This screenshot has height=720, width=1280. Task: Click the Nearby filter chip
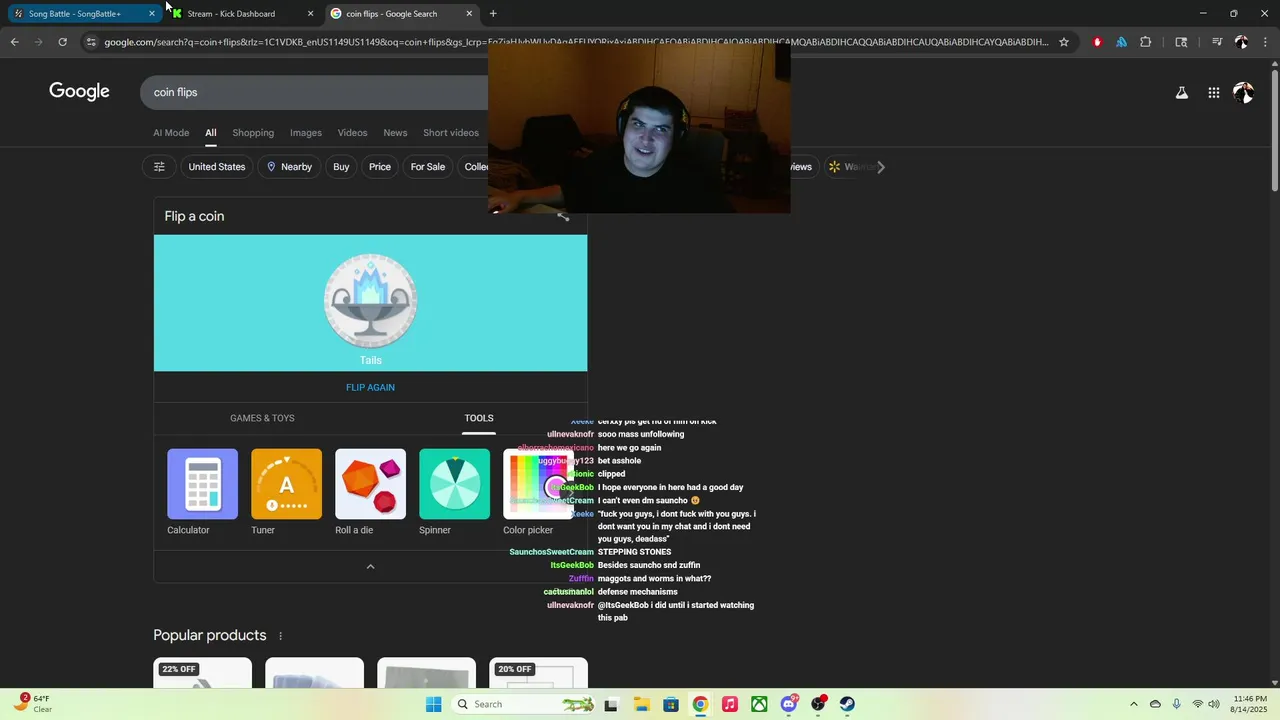point(288,167)
